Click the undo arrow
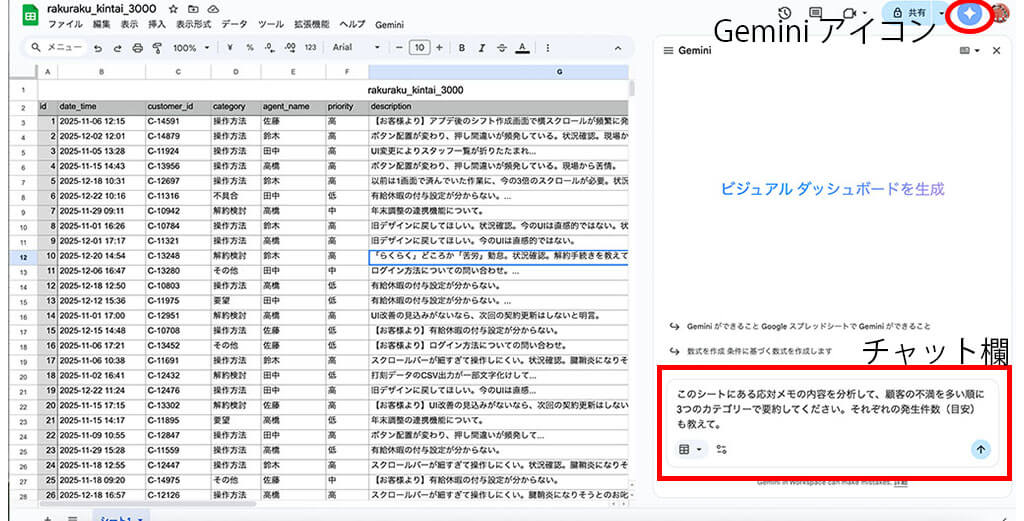This screenshot has width=1024, height=521. pos(98,48)
